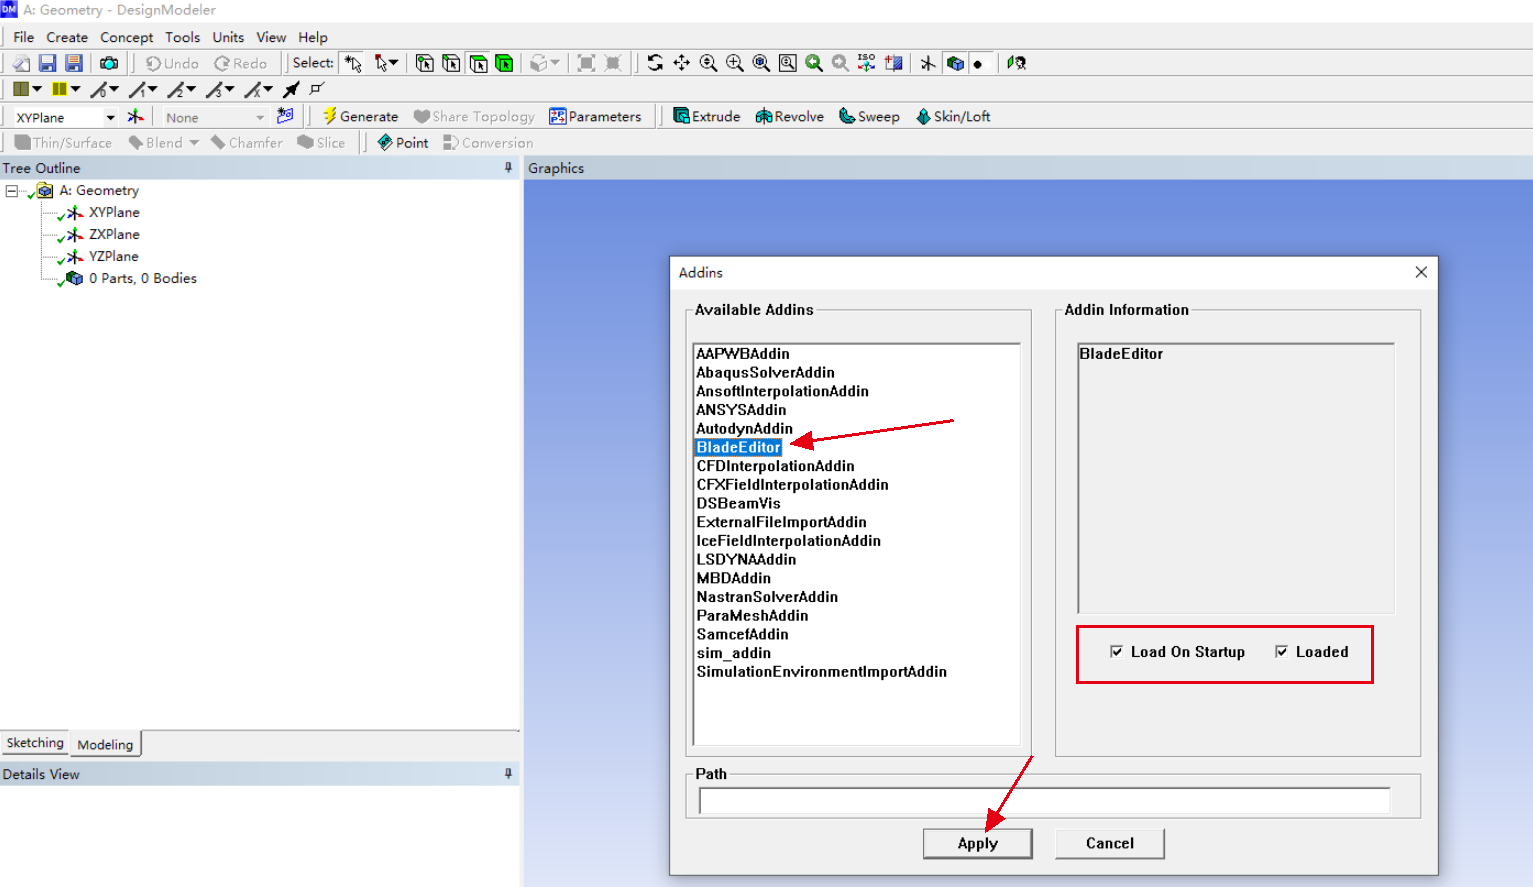Viewport: 1533px width, 887px height.
Task: Click the Path input field
Action: [x=1044, y=800]
